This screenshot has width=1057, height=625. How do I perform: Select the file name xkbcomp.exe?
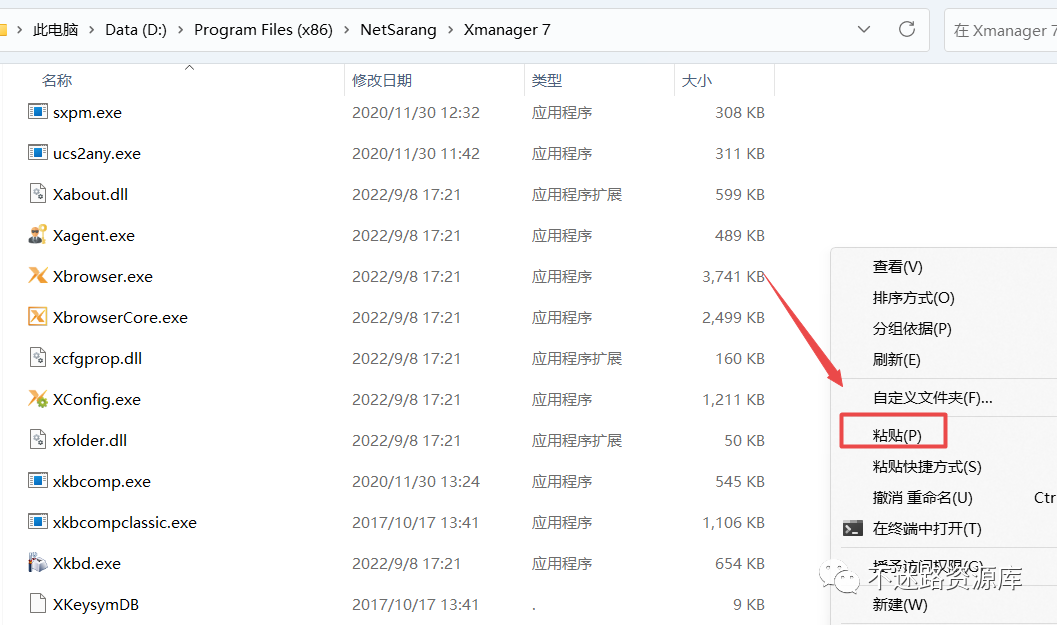102,482
